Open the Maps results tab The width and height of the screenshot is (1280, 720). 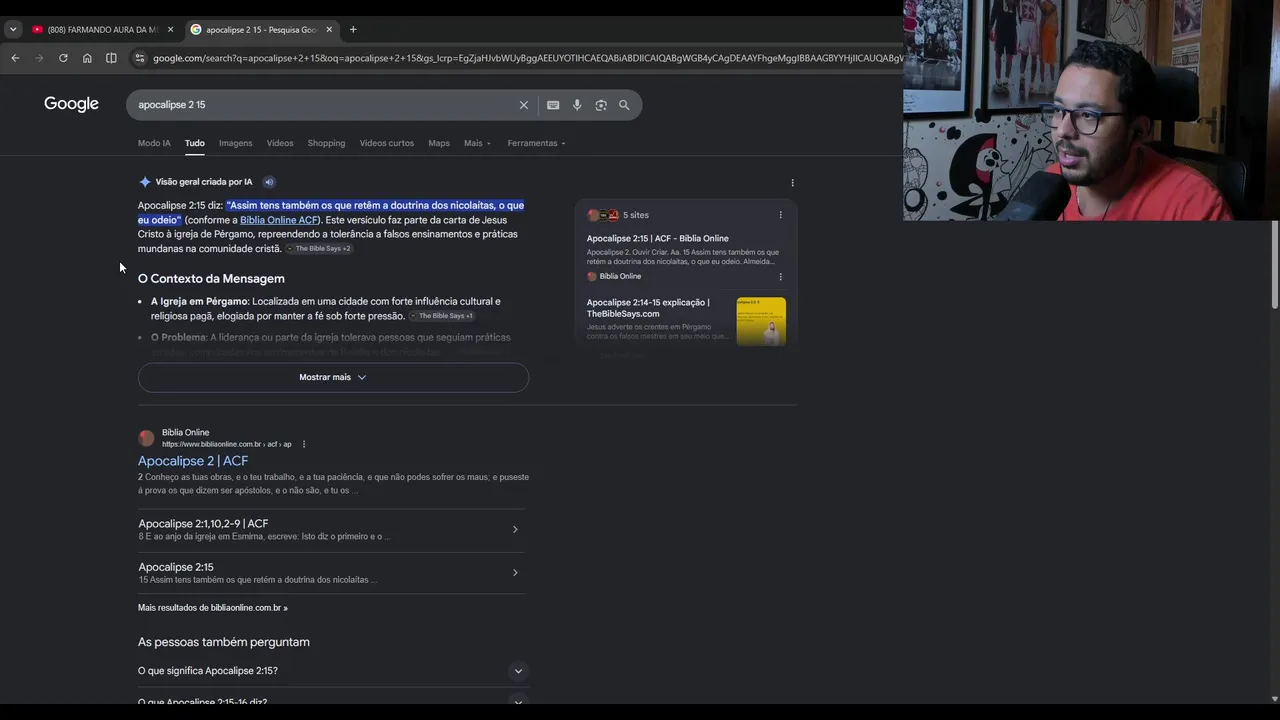[439, 143]
